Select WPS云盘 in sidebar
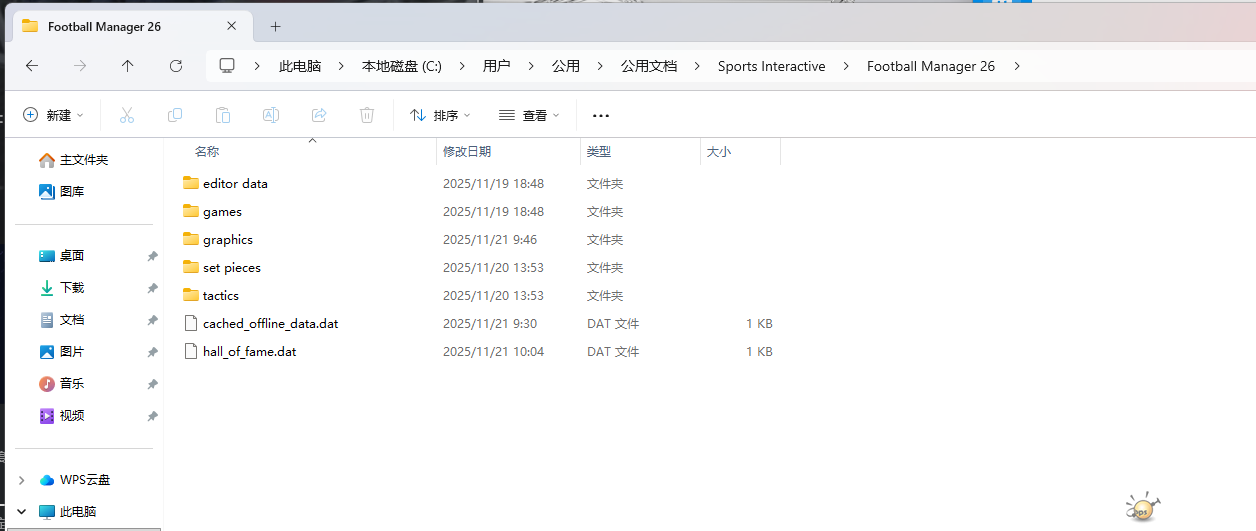1256x531 pixels. (84, 480)
